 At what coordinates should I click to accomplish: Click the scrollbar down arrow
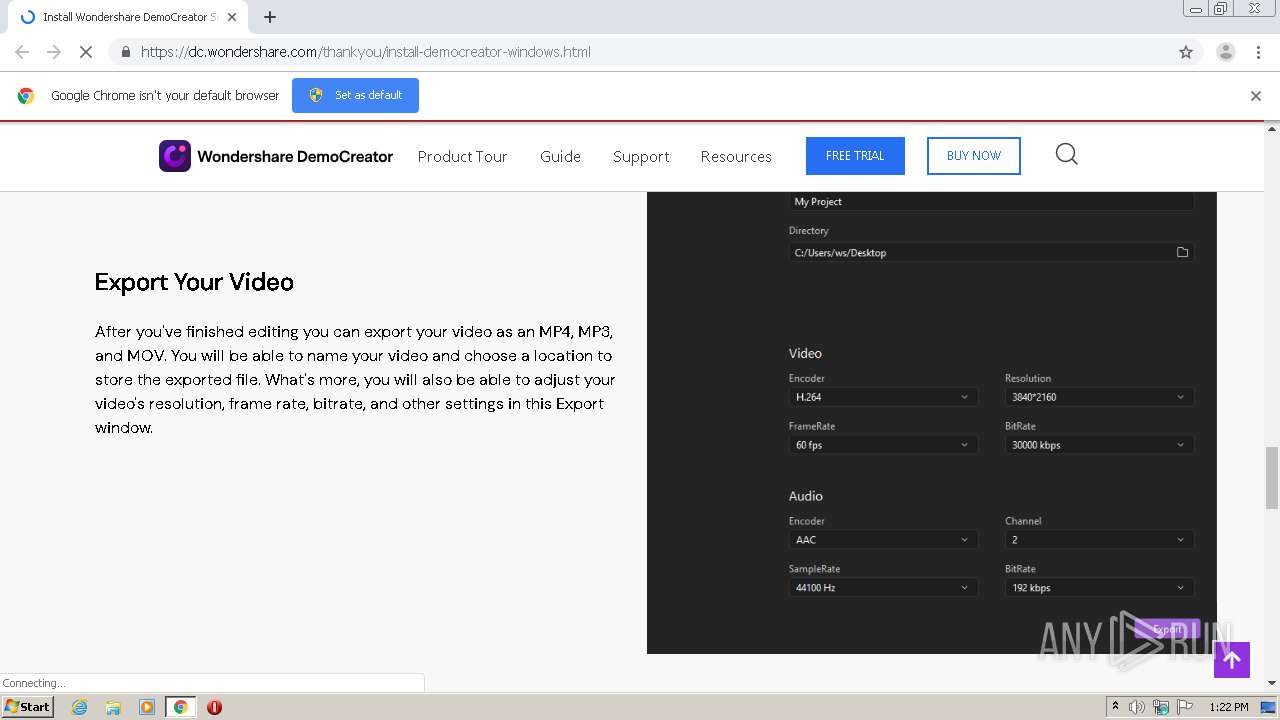(x=1272, y=683)
